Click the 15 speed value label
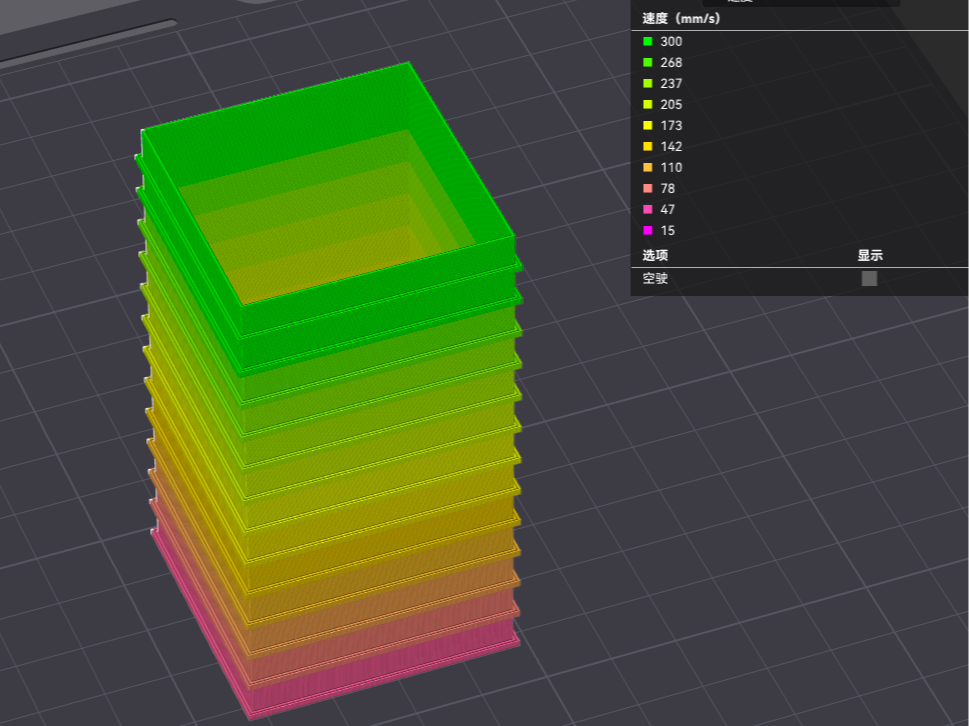 coord(667,230)
